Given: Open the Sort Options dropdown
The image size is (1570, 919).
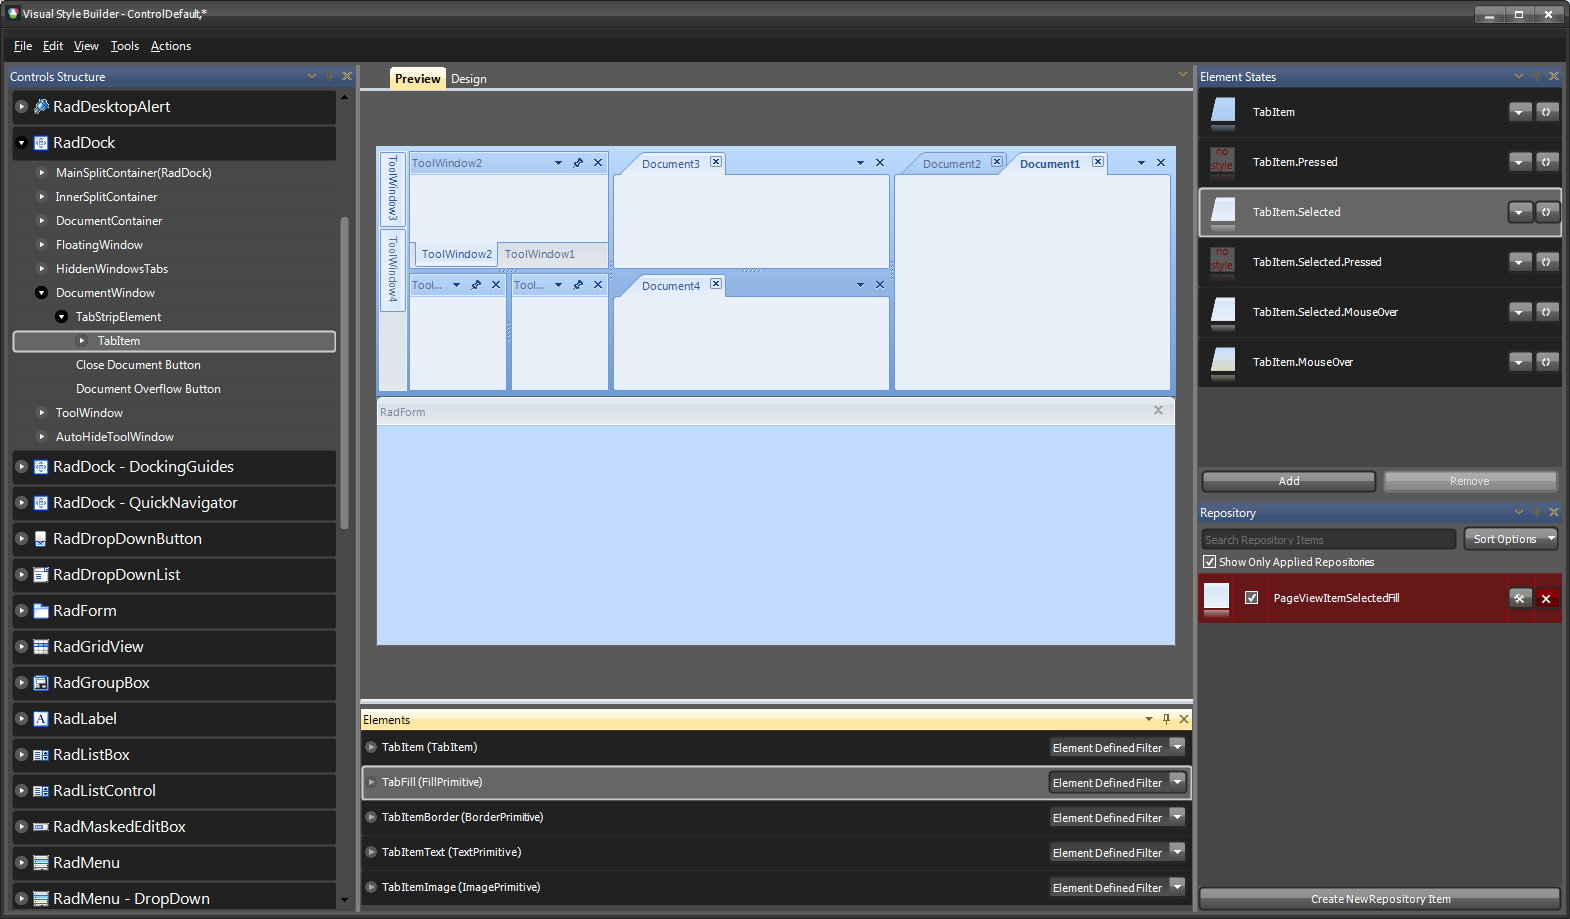Looking at the screenshot, I should click(1511, 539).
